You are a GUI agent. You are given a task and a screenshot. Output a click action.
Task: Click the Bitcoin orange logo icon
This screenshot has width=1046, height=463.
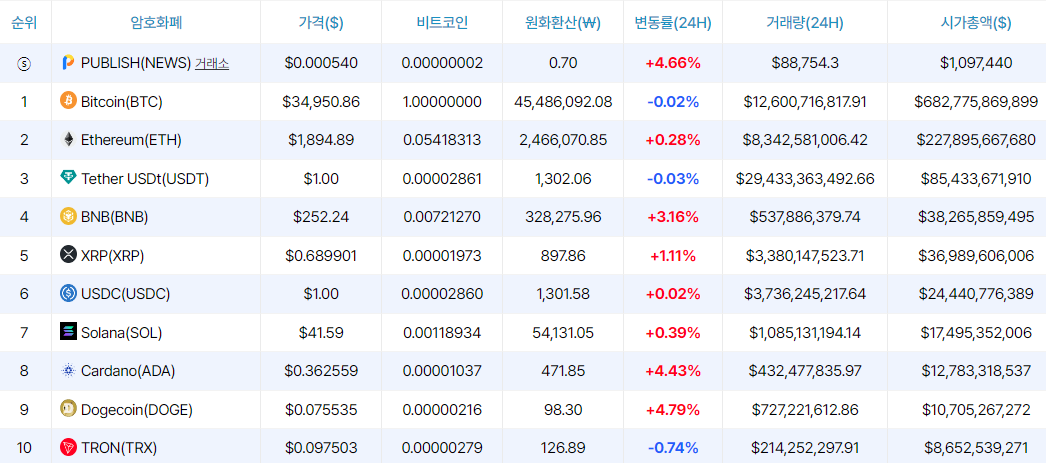(x=68, y=101)
